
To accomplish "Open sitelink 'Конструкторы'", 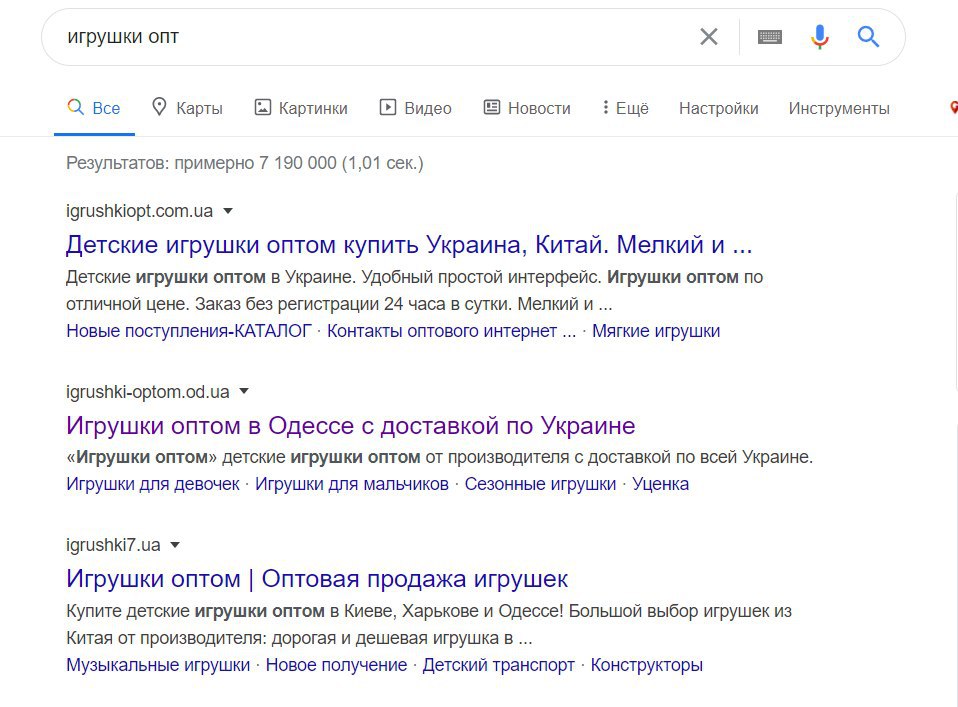I will pyautogui.click(x=646, y=665).
